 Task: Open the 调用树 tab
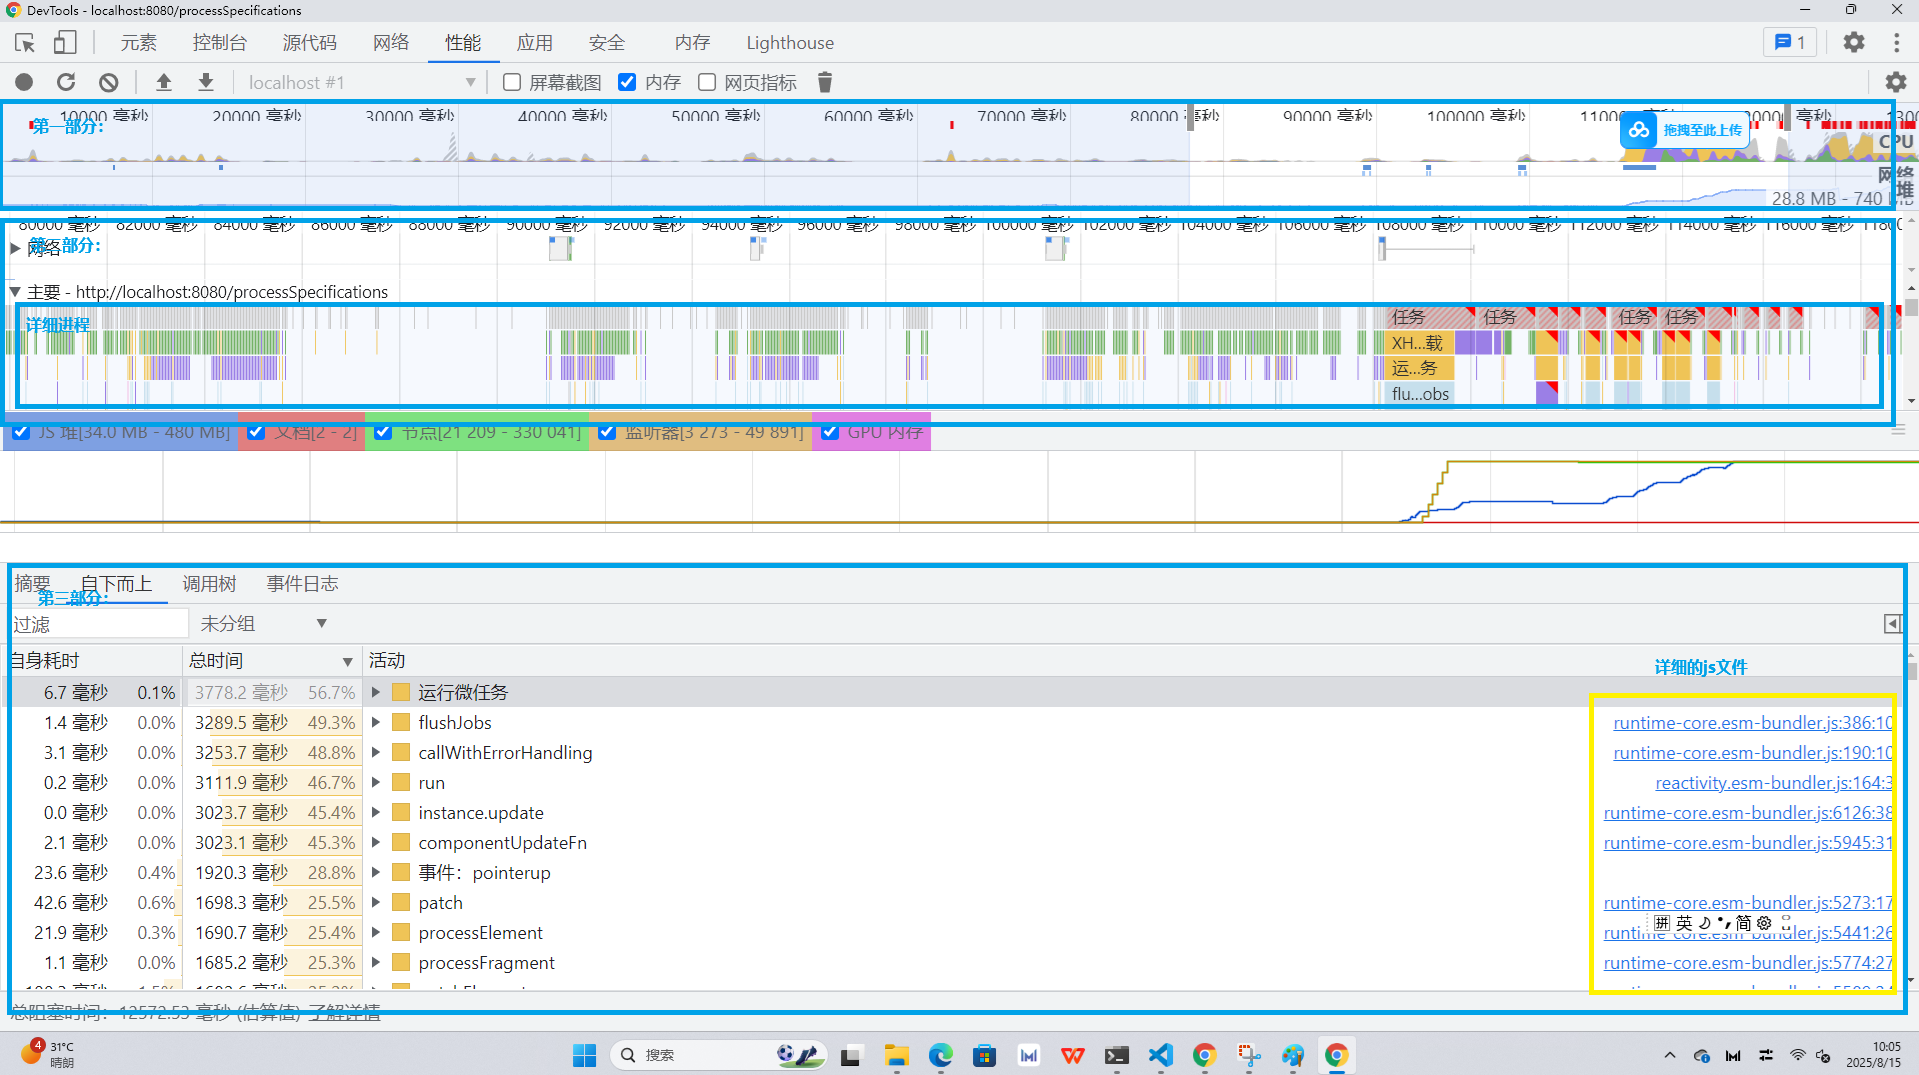210,584
